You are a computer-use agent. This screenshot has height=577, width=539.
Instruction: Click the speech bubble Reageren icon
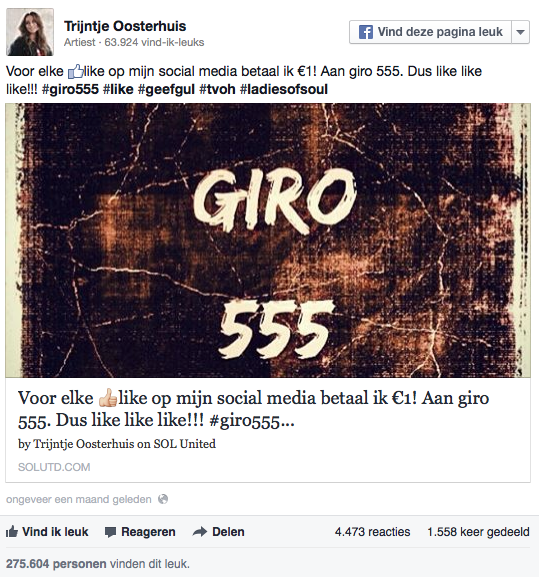(x=110, y=532)
